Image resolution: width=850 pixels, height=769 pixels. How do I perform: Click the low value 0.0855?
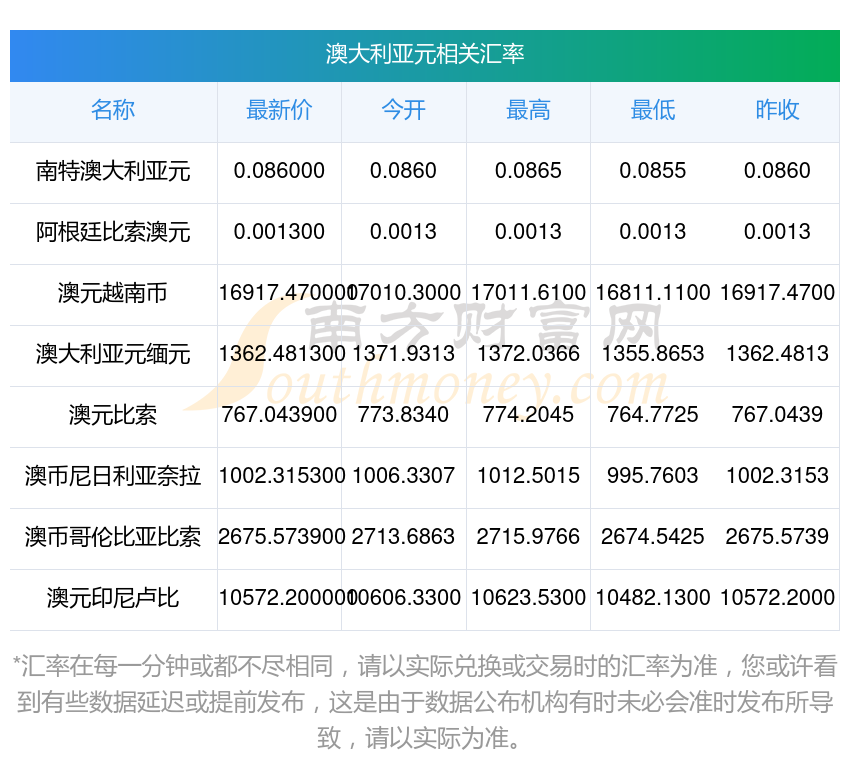tap(653, 171)
